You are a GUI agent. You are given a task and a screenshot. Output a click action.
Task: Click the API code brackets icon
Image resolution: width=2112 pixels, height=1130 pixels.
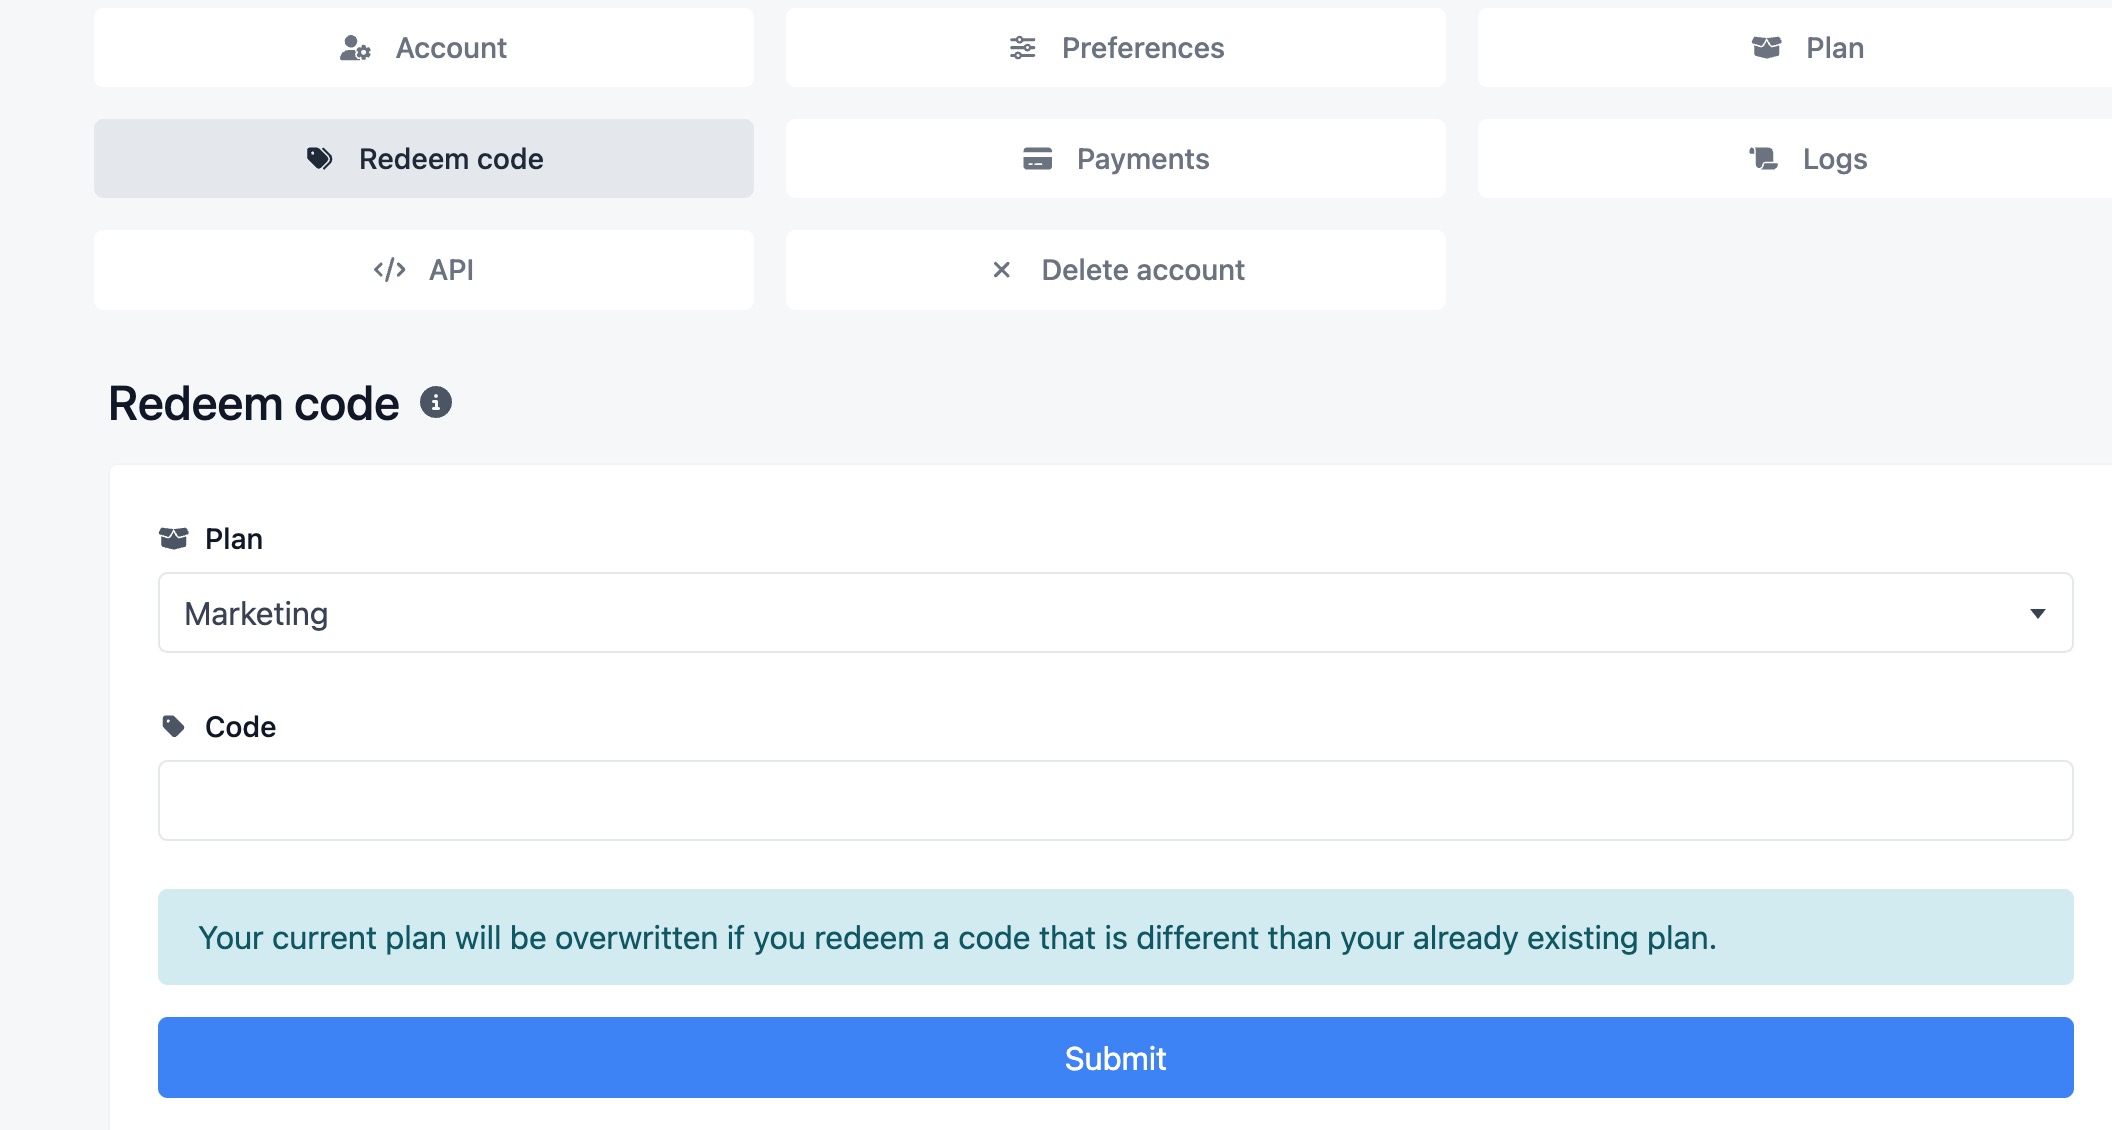pos(389,270)
